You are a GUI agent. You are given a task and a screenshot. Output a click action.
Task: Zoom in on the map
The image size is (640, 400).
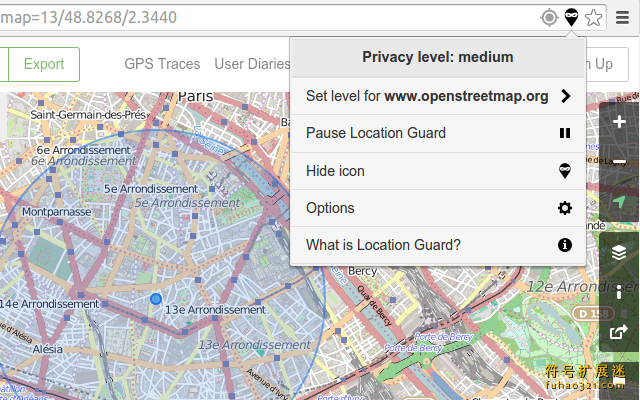point(619,122)
